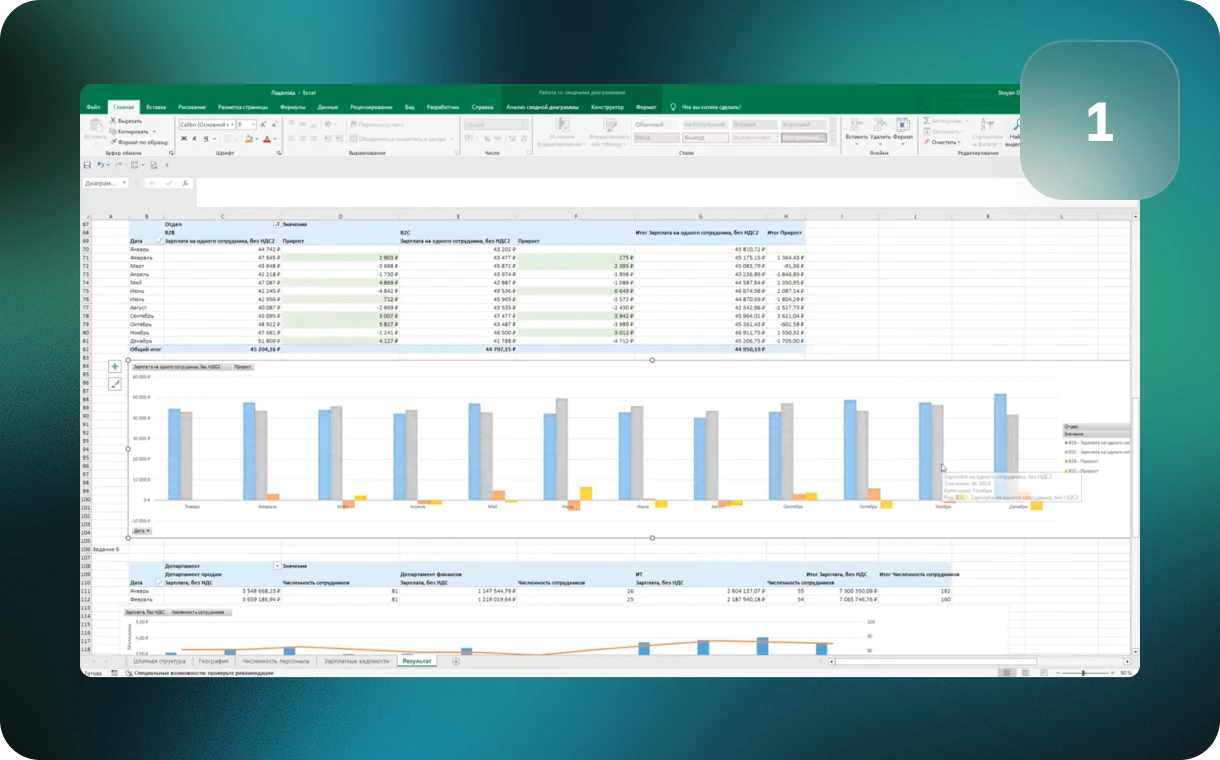
Task: Add a new sheet with plus button
Action: (x=456, y=661)
